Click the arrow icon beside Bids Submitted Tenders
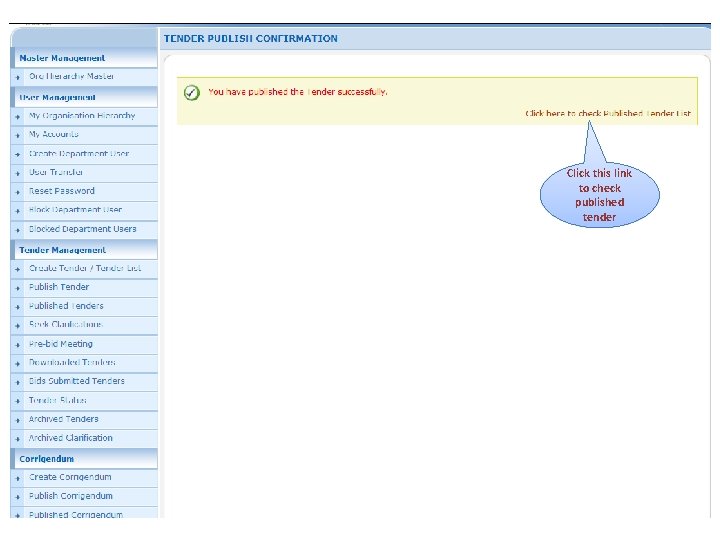 17,382
